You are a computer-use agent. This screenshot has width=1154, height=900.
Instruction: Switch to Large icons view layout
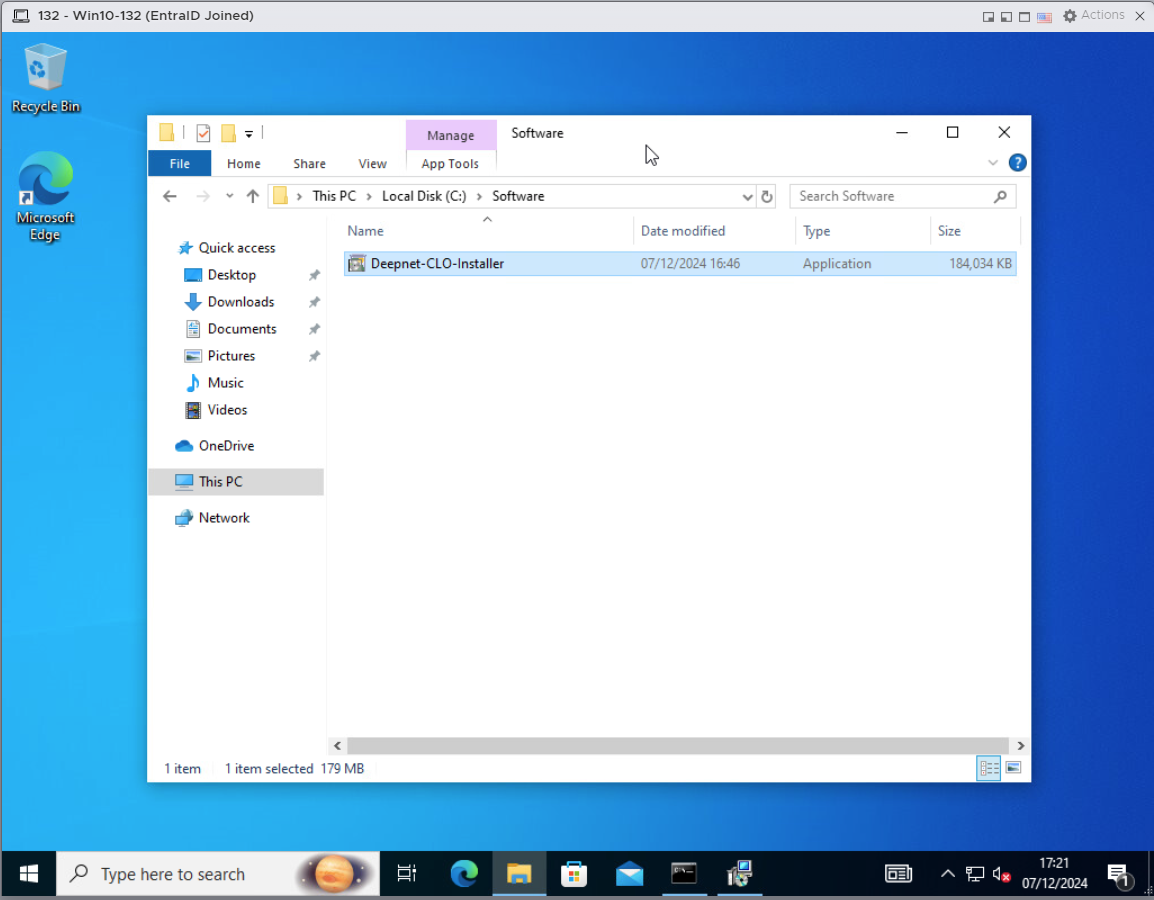point(1013,768)
